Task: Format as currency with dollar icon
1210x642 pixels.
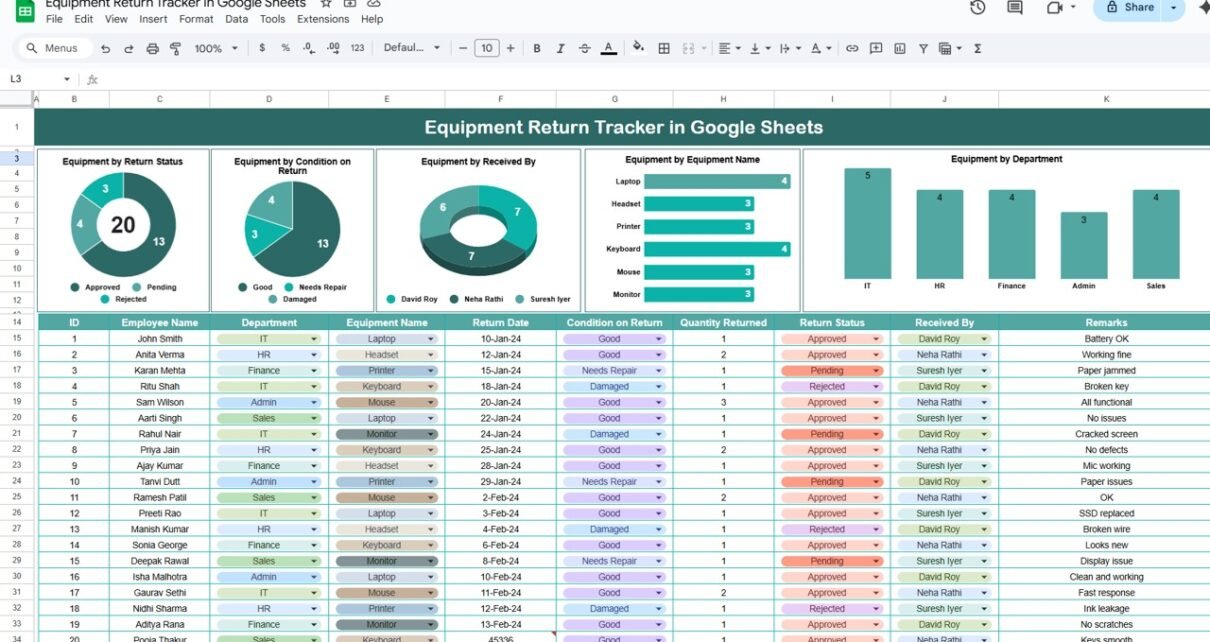Action: click(262, 48)
